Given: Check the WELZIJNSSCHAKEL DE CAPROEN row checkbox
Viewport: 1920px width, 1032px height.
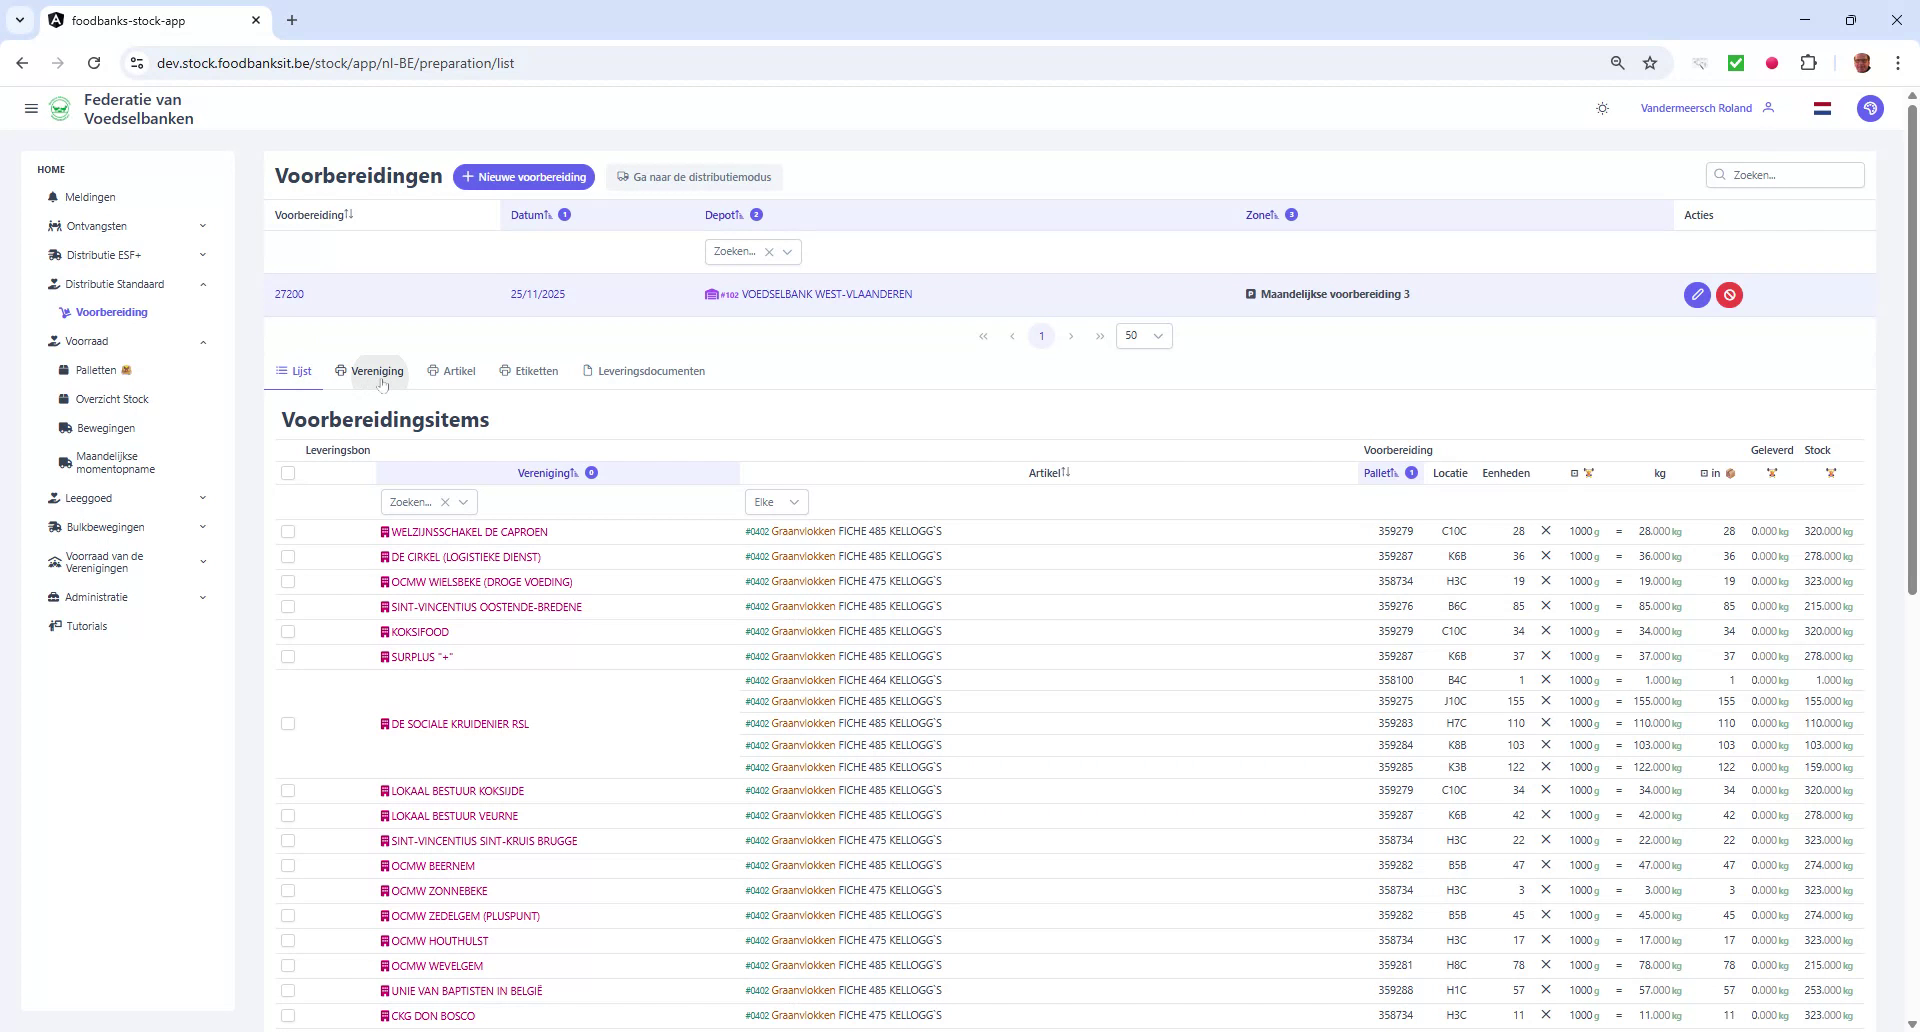Looking at the screenshot, I should (x=288, y=531).
